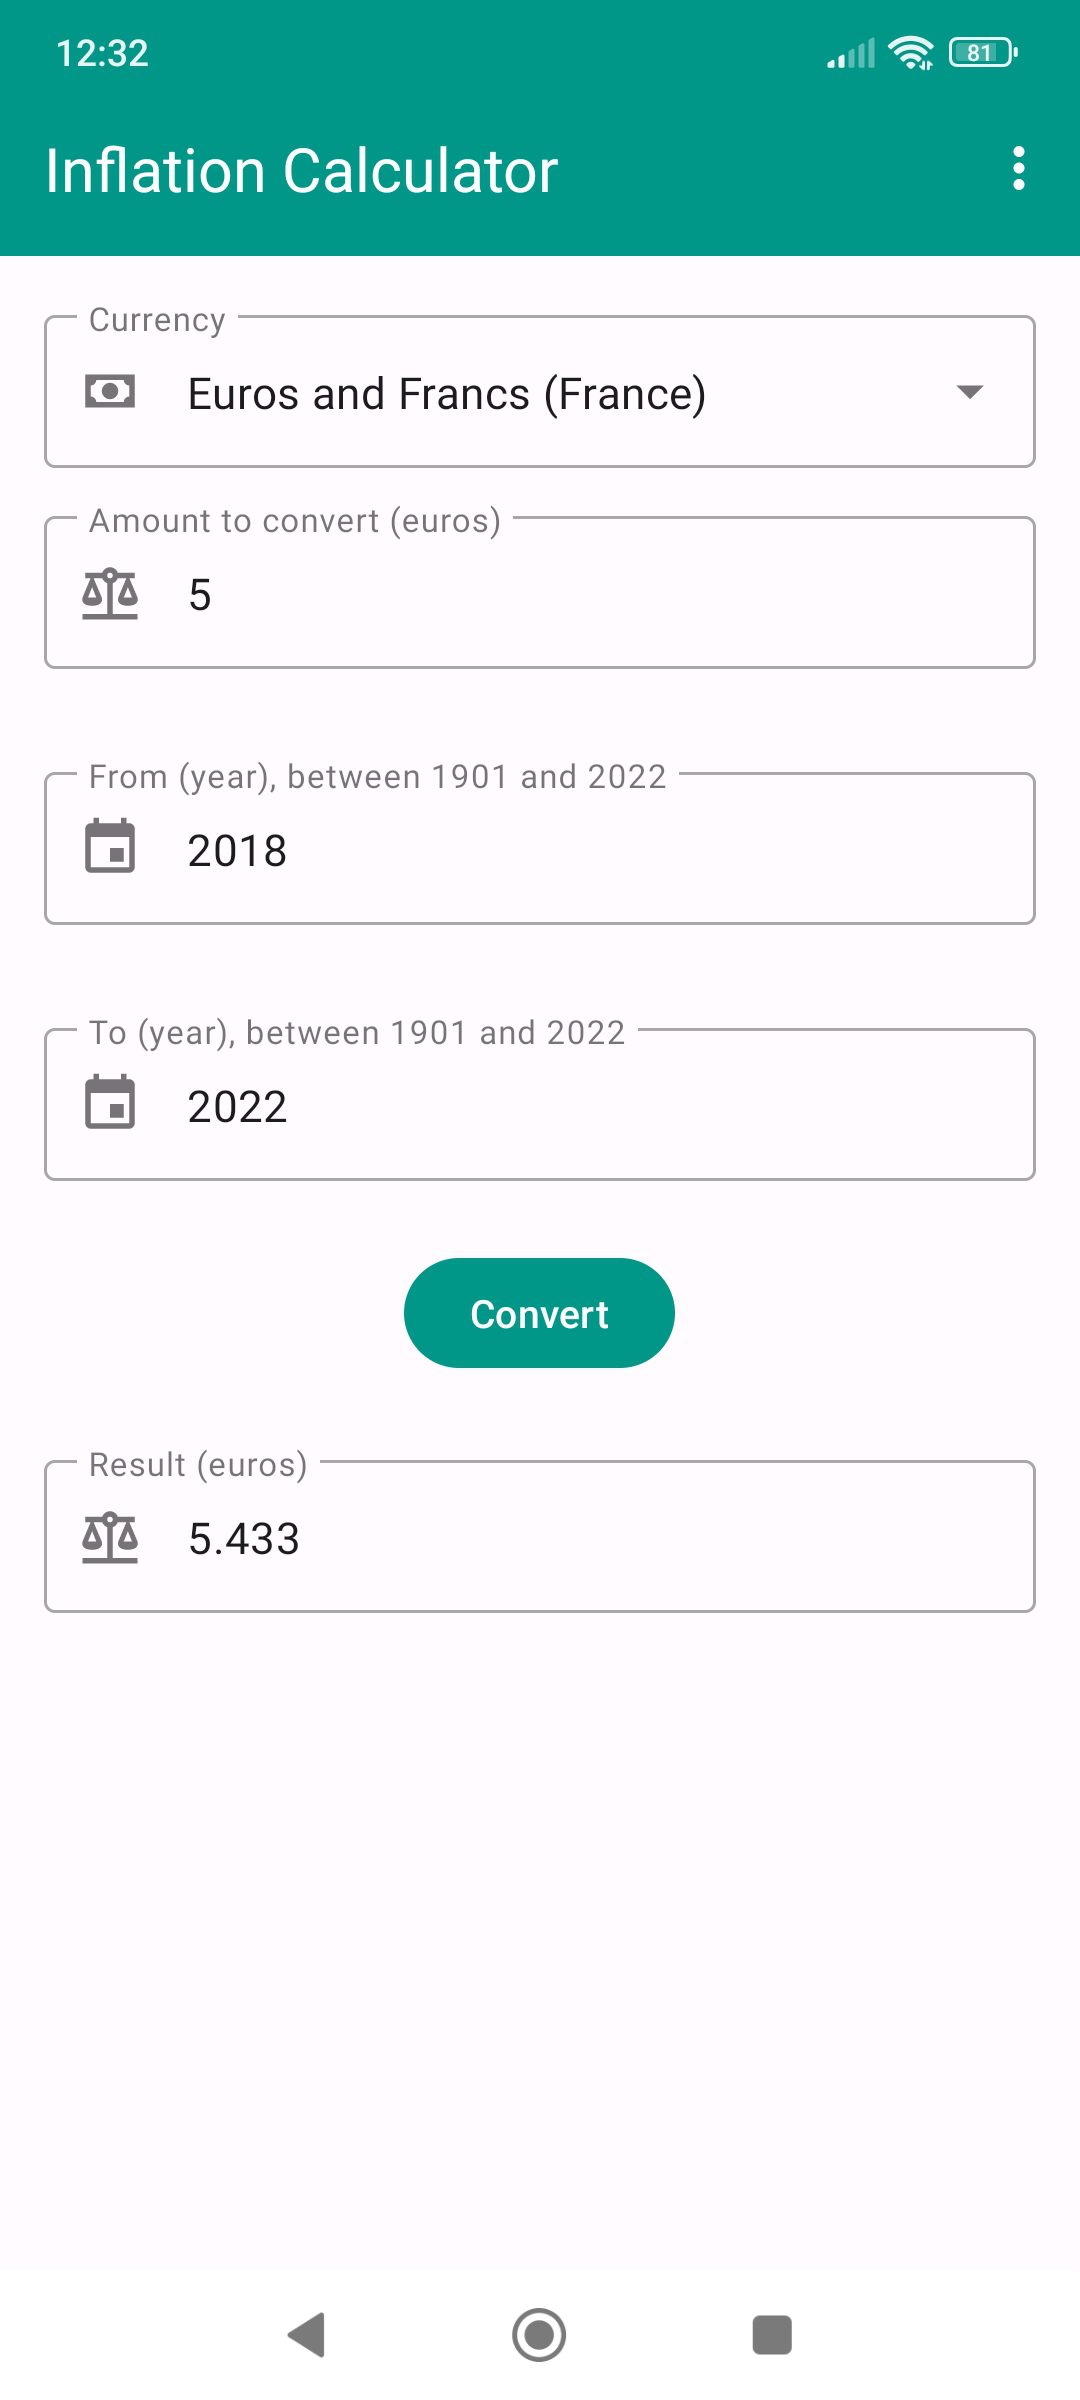Open the three-dot overflow menu
This screenshot has width=1080, height=2400.
[x=1018, y=168]
